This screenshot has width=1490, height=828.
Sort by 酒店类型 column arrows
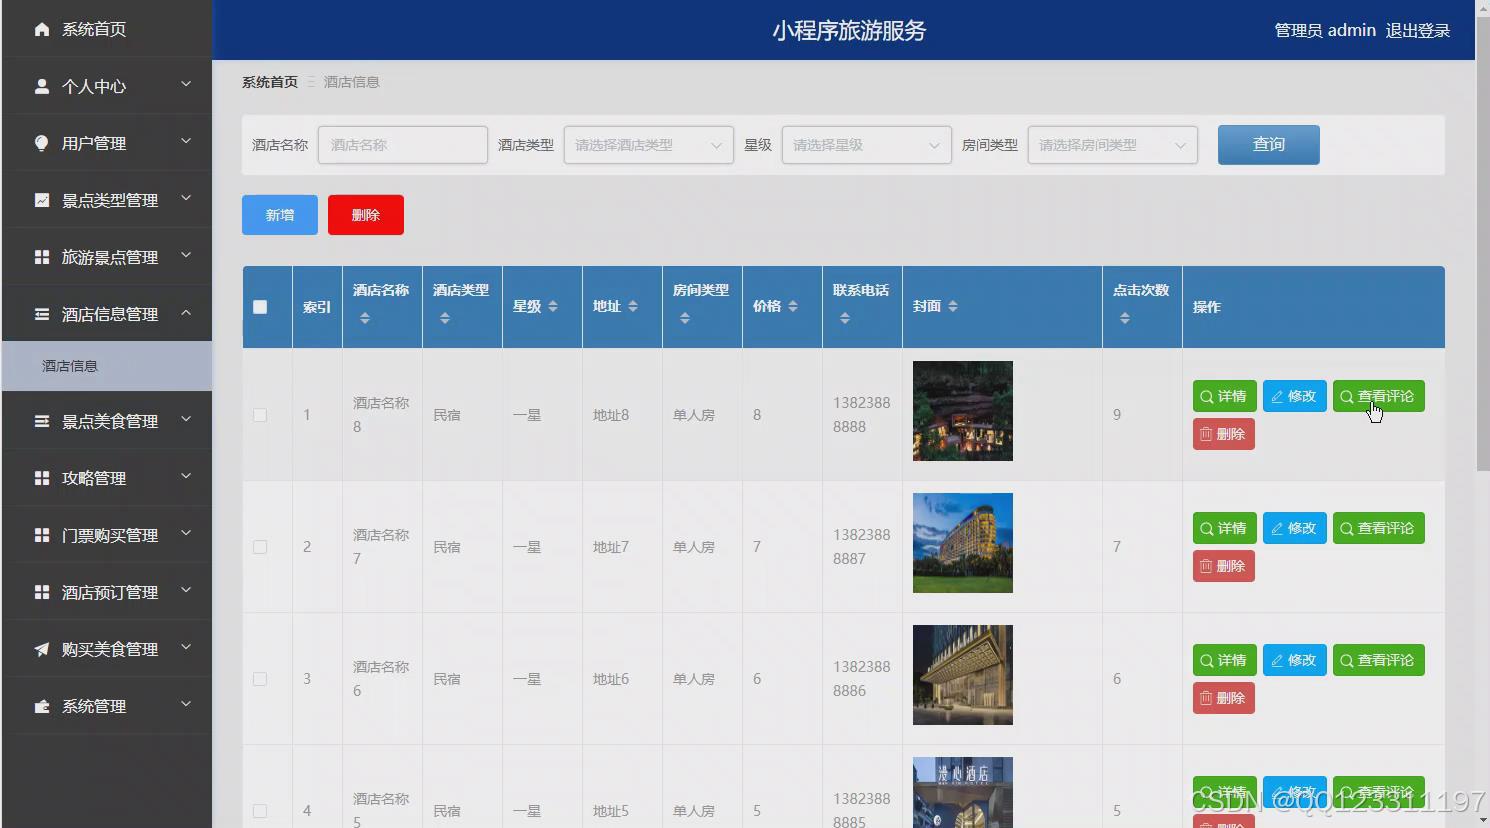[445, 318]
